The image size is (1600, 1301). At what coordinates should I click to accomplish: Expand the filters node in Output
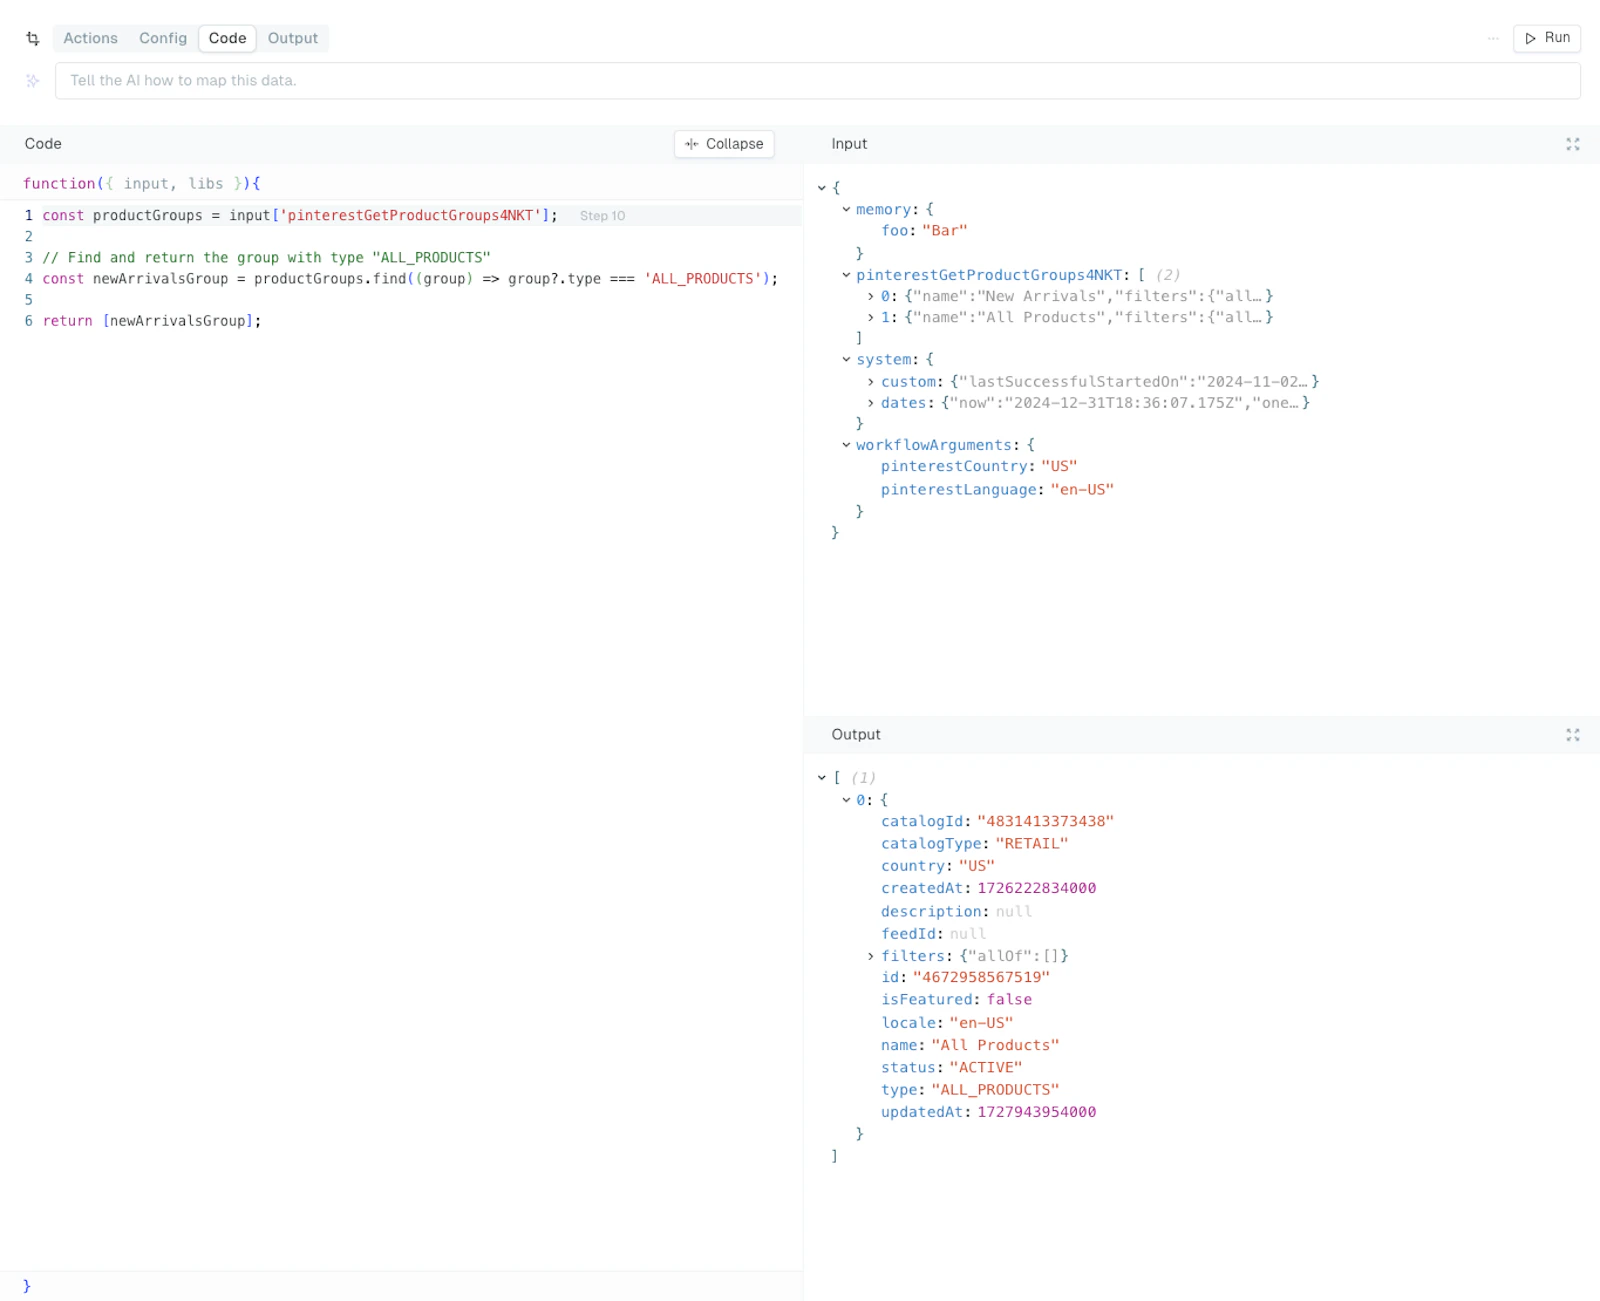pyautogui.click(x=871, y=956)
